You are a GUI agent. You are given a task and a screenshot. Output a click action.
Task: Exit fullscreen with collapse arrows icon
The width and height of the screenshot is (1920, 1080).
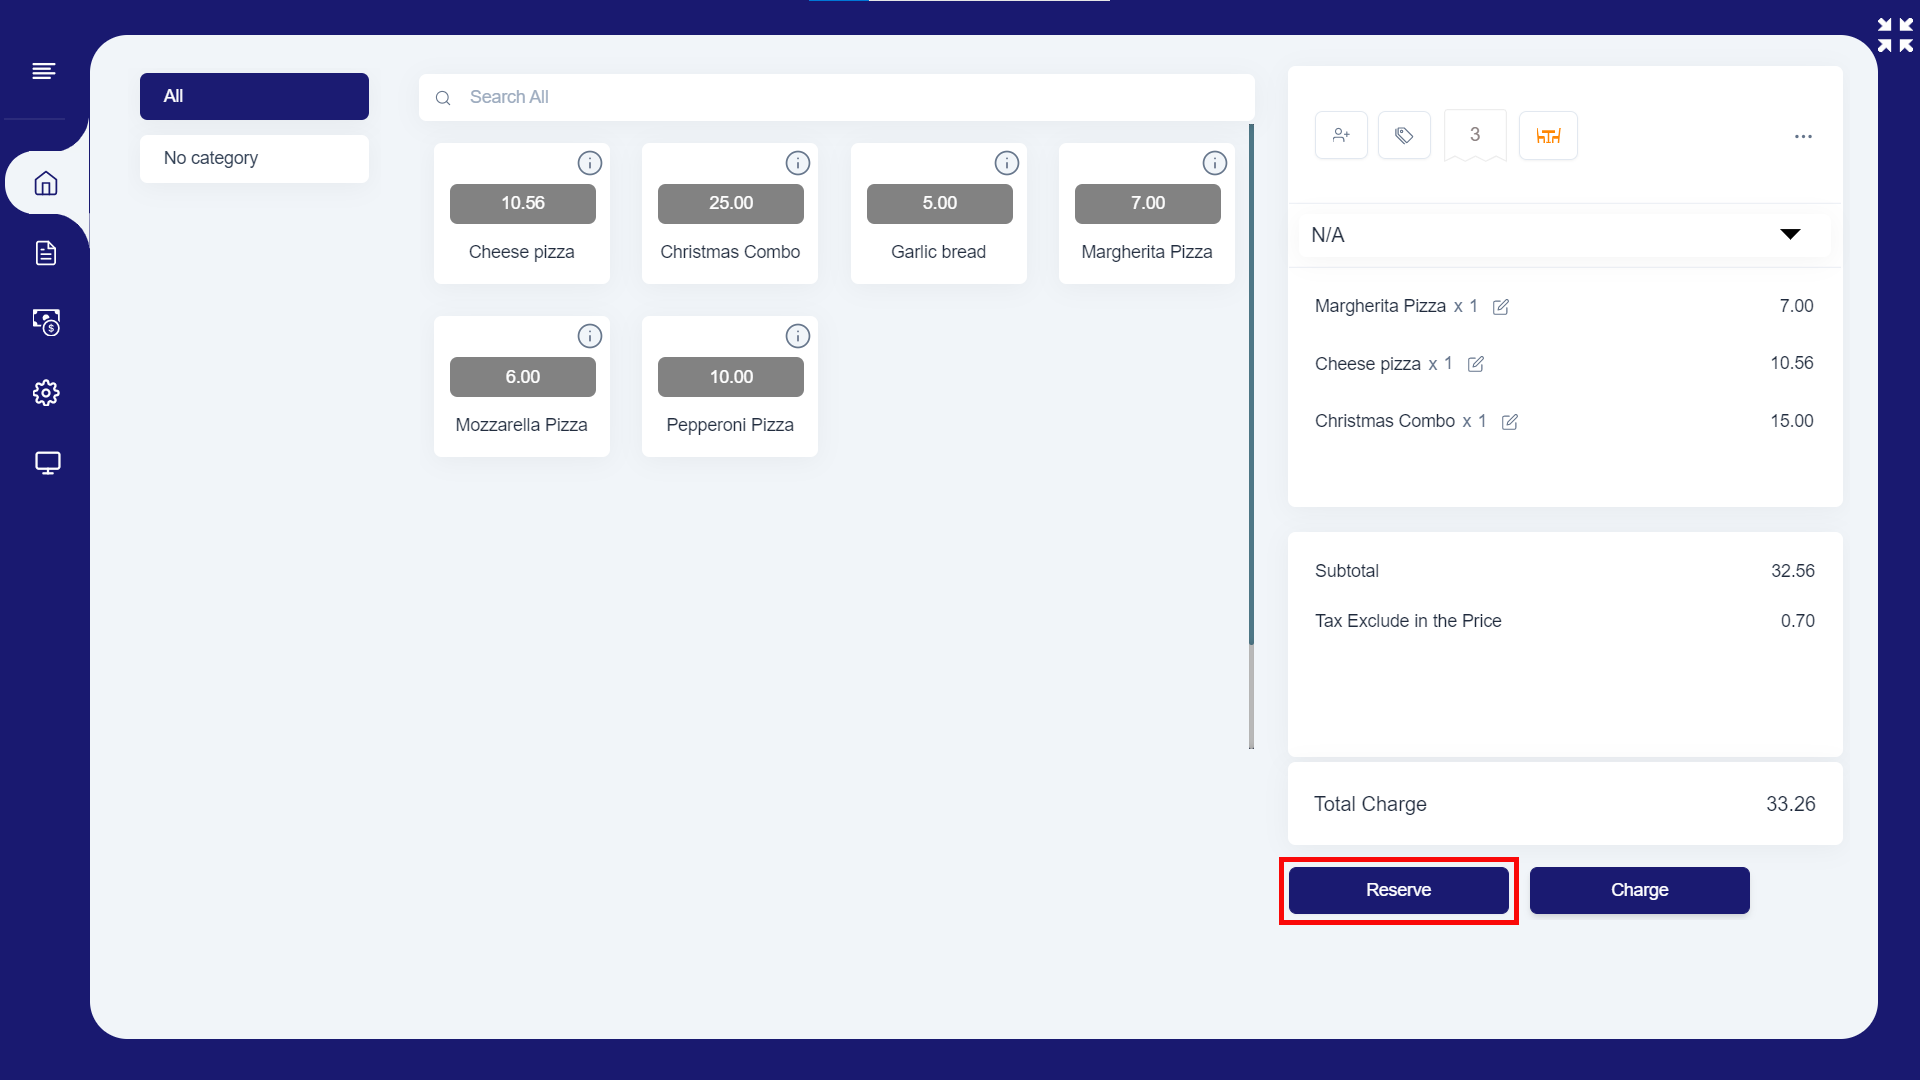pos(1895,35)
